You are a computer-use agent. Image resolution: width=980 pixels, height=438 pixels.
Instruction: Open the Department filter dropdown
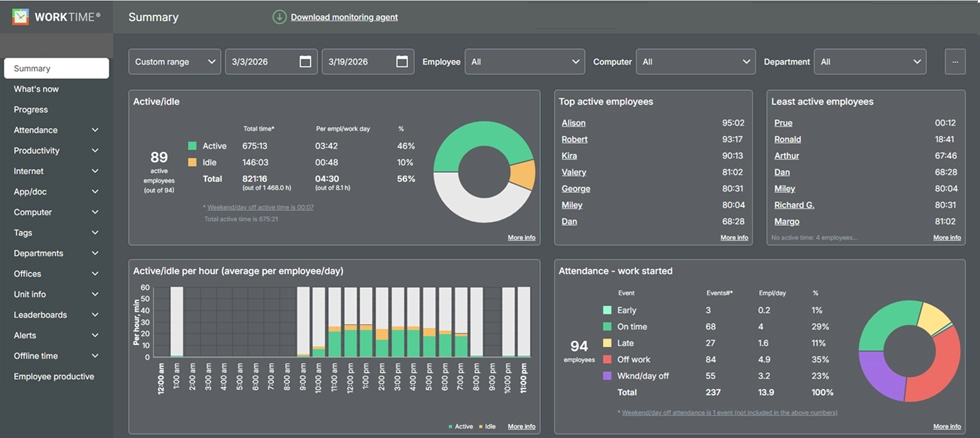point(870,62)
